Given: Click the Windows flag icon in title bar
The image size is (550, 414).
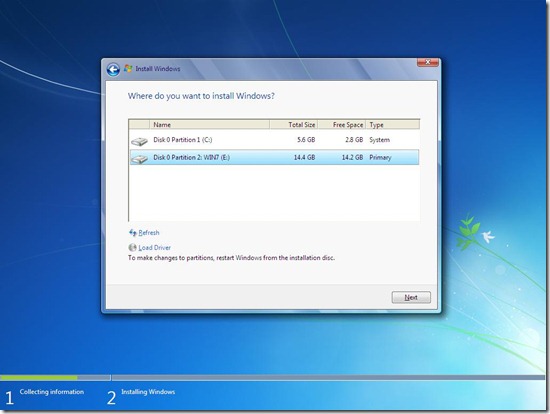Looking at the screenshot, I should tap(128, 68).
